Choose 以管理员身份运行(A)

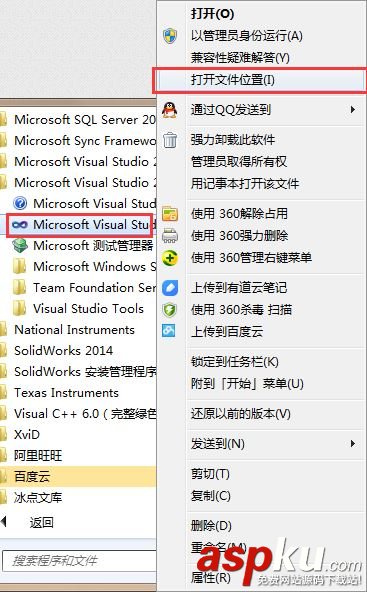pyautogui.click(x=247, y=36)
